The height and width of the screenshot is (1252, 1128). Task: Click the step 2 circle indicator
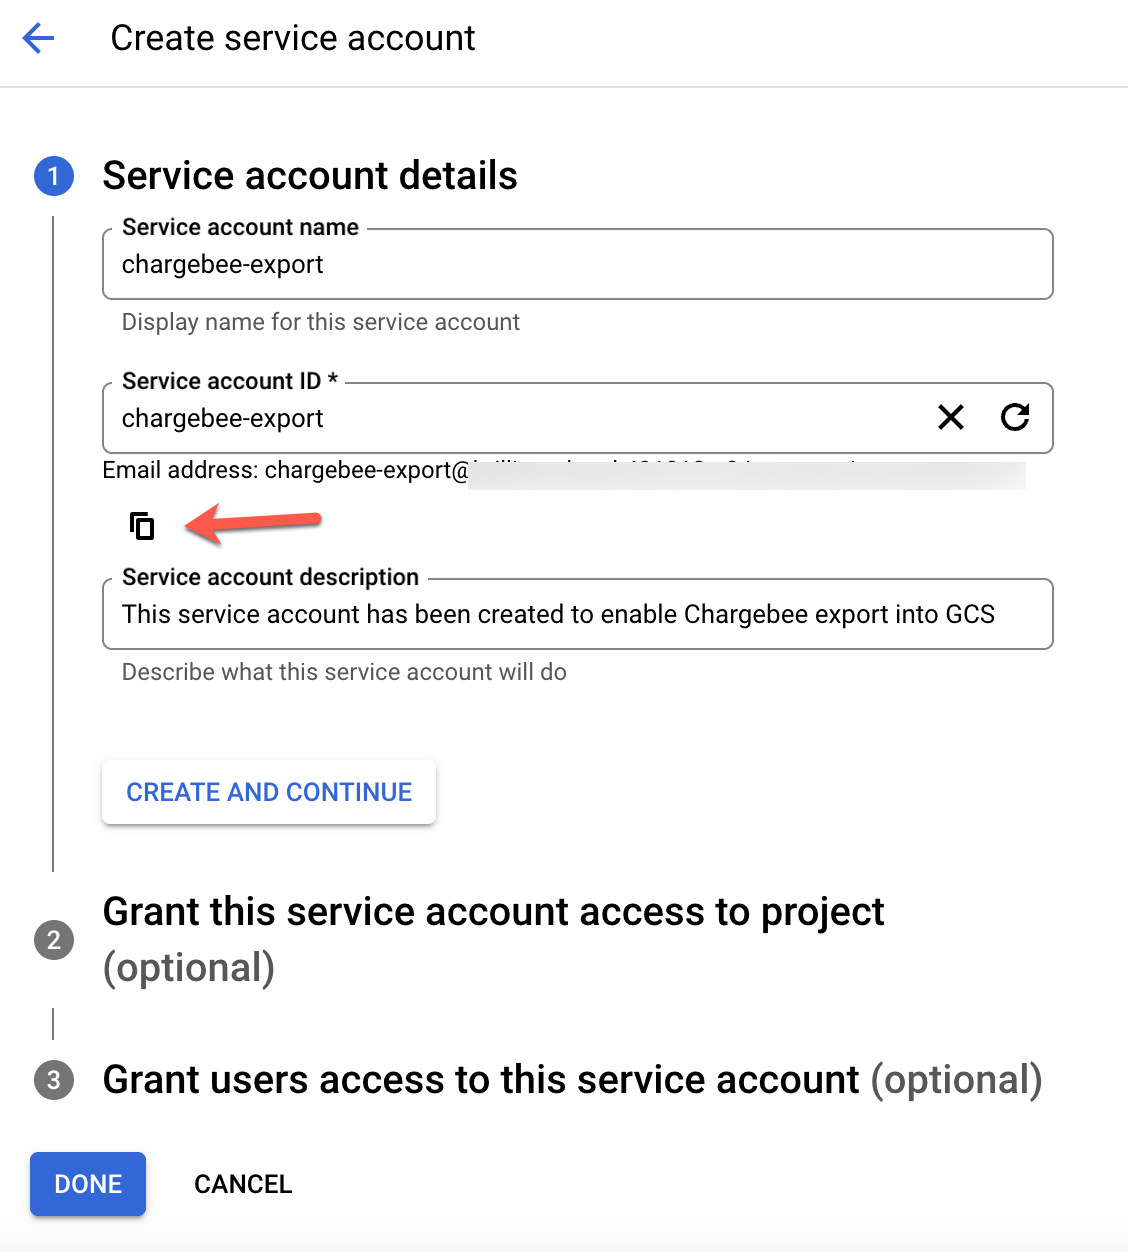click(54, 940)
